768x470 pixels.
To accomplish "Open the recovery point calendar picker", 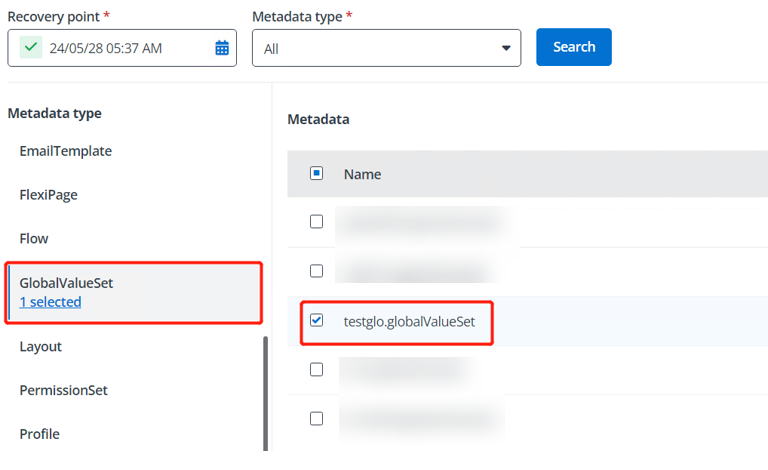I will (x=222, y=48).
